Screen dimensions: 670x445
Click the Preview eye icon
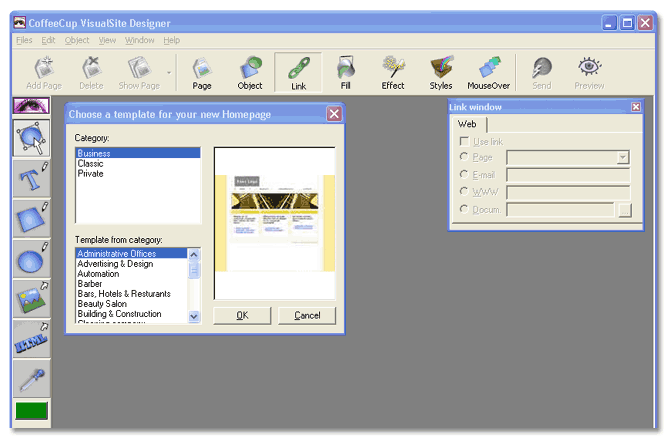coord(589,73)
